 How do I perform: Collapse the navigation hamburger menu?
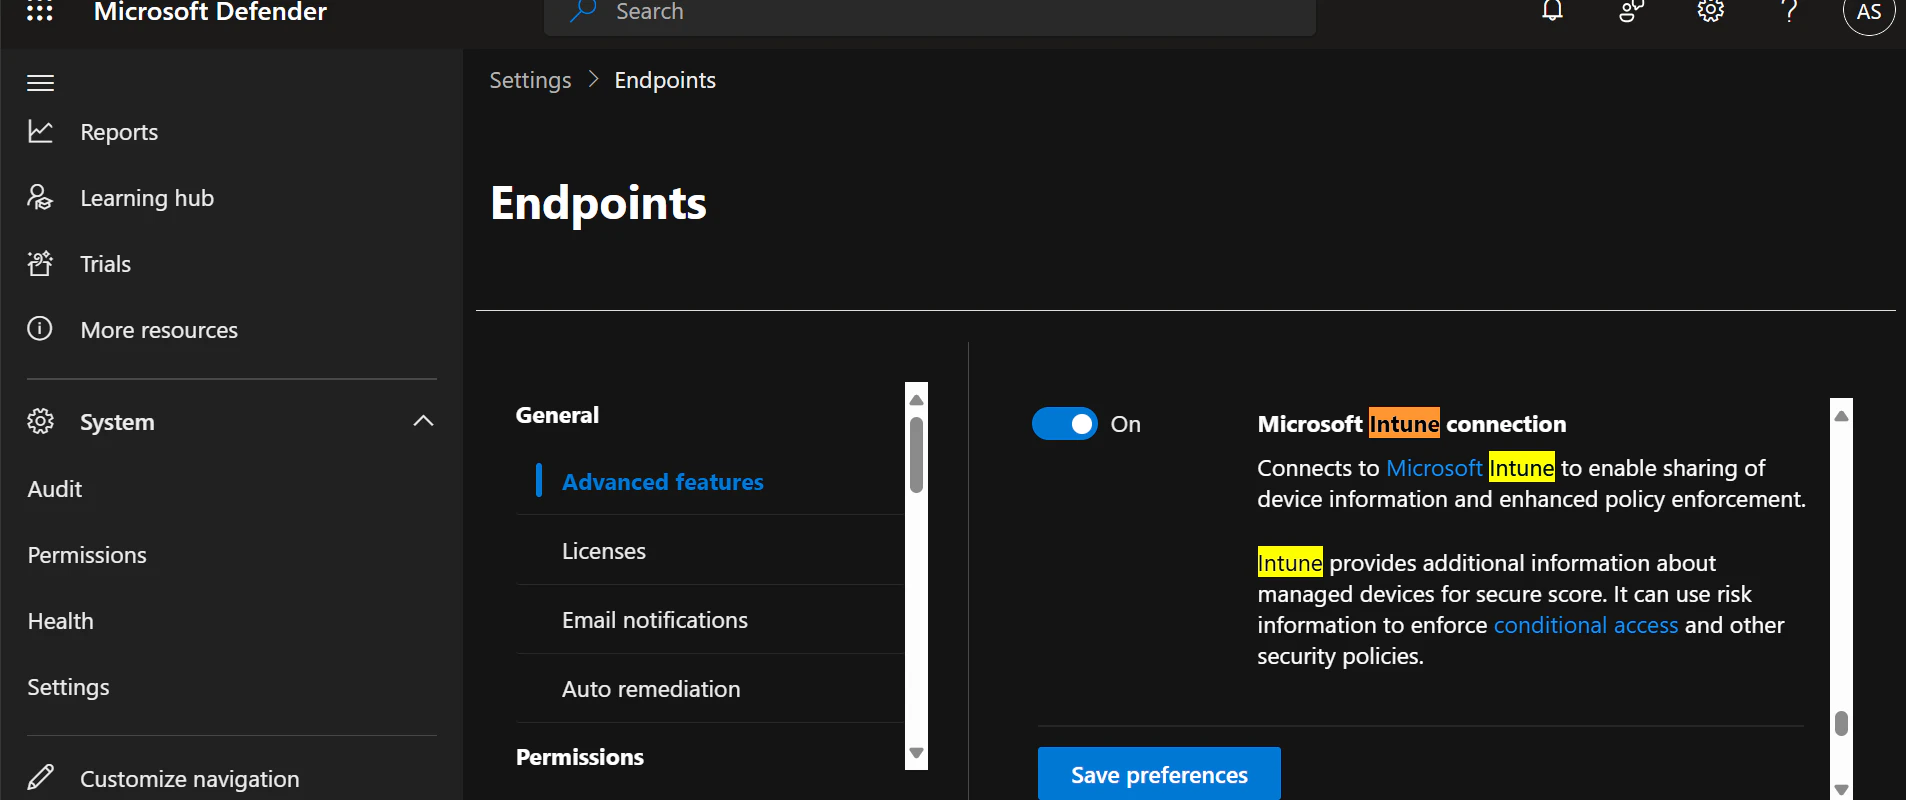point(40,83)
